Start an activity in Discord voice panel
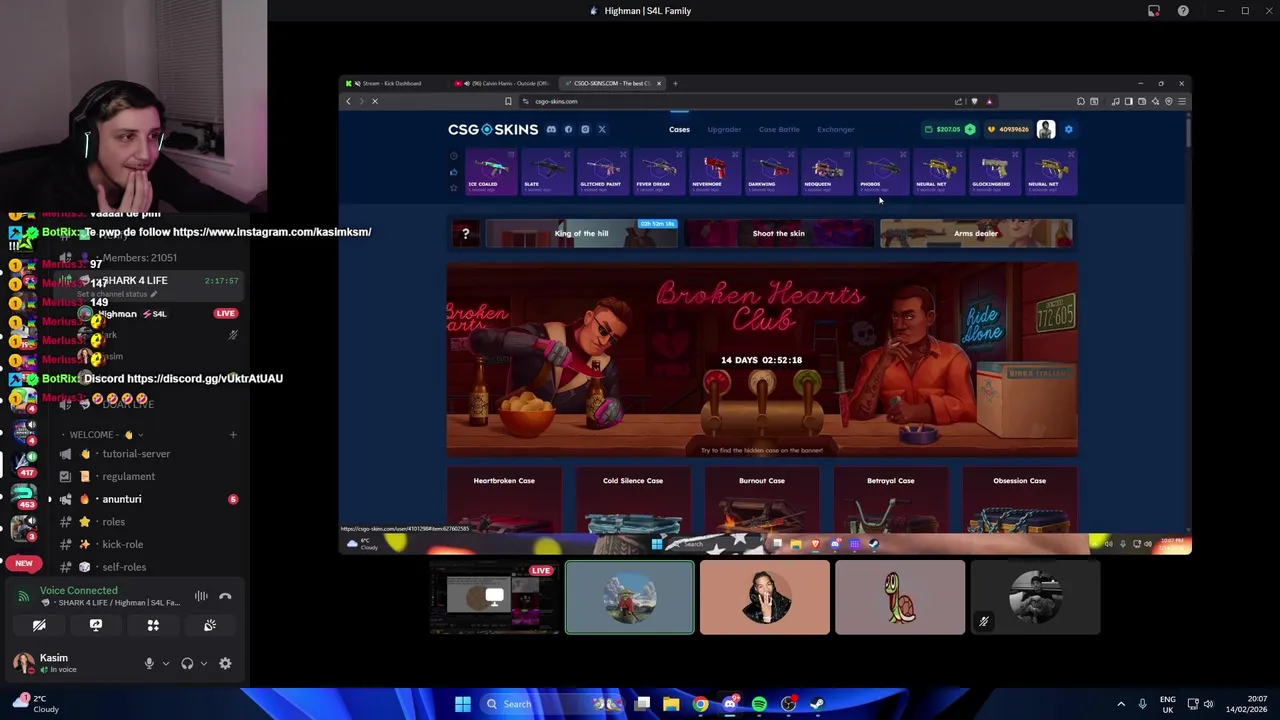 coord(153,625)
